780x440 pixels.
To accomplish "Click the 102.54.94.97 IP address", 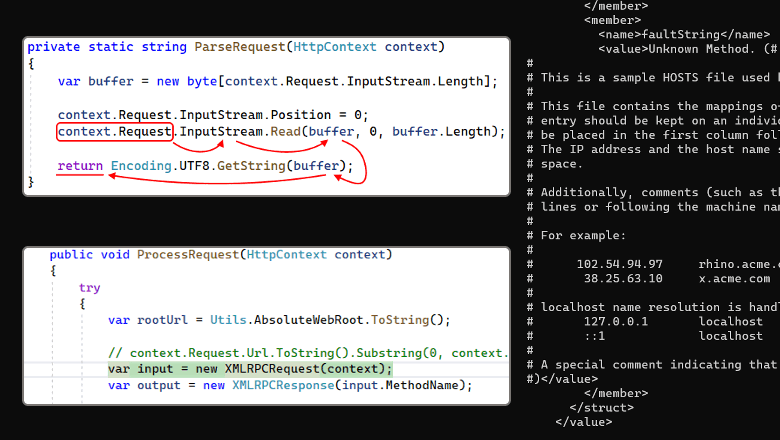I will pyautogui.click(x=620, y=264).
